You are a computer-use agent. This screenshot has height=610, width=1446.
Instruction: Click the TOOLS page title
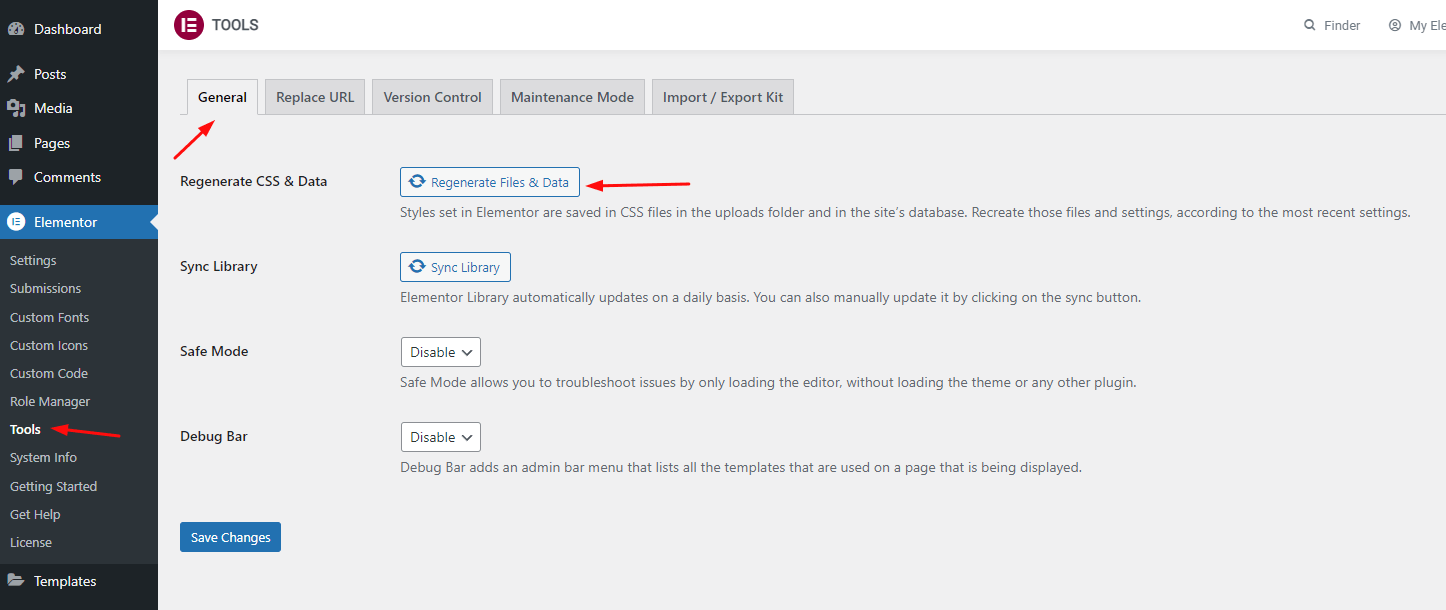point(235,25)
